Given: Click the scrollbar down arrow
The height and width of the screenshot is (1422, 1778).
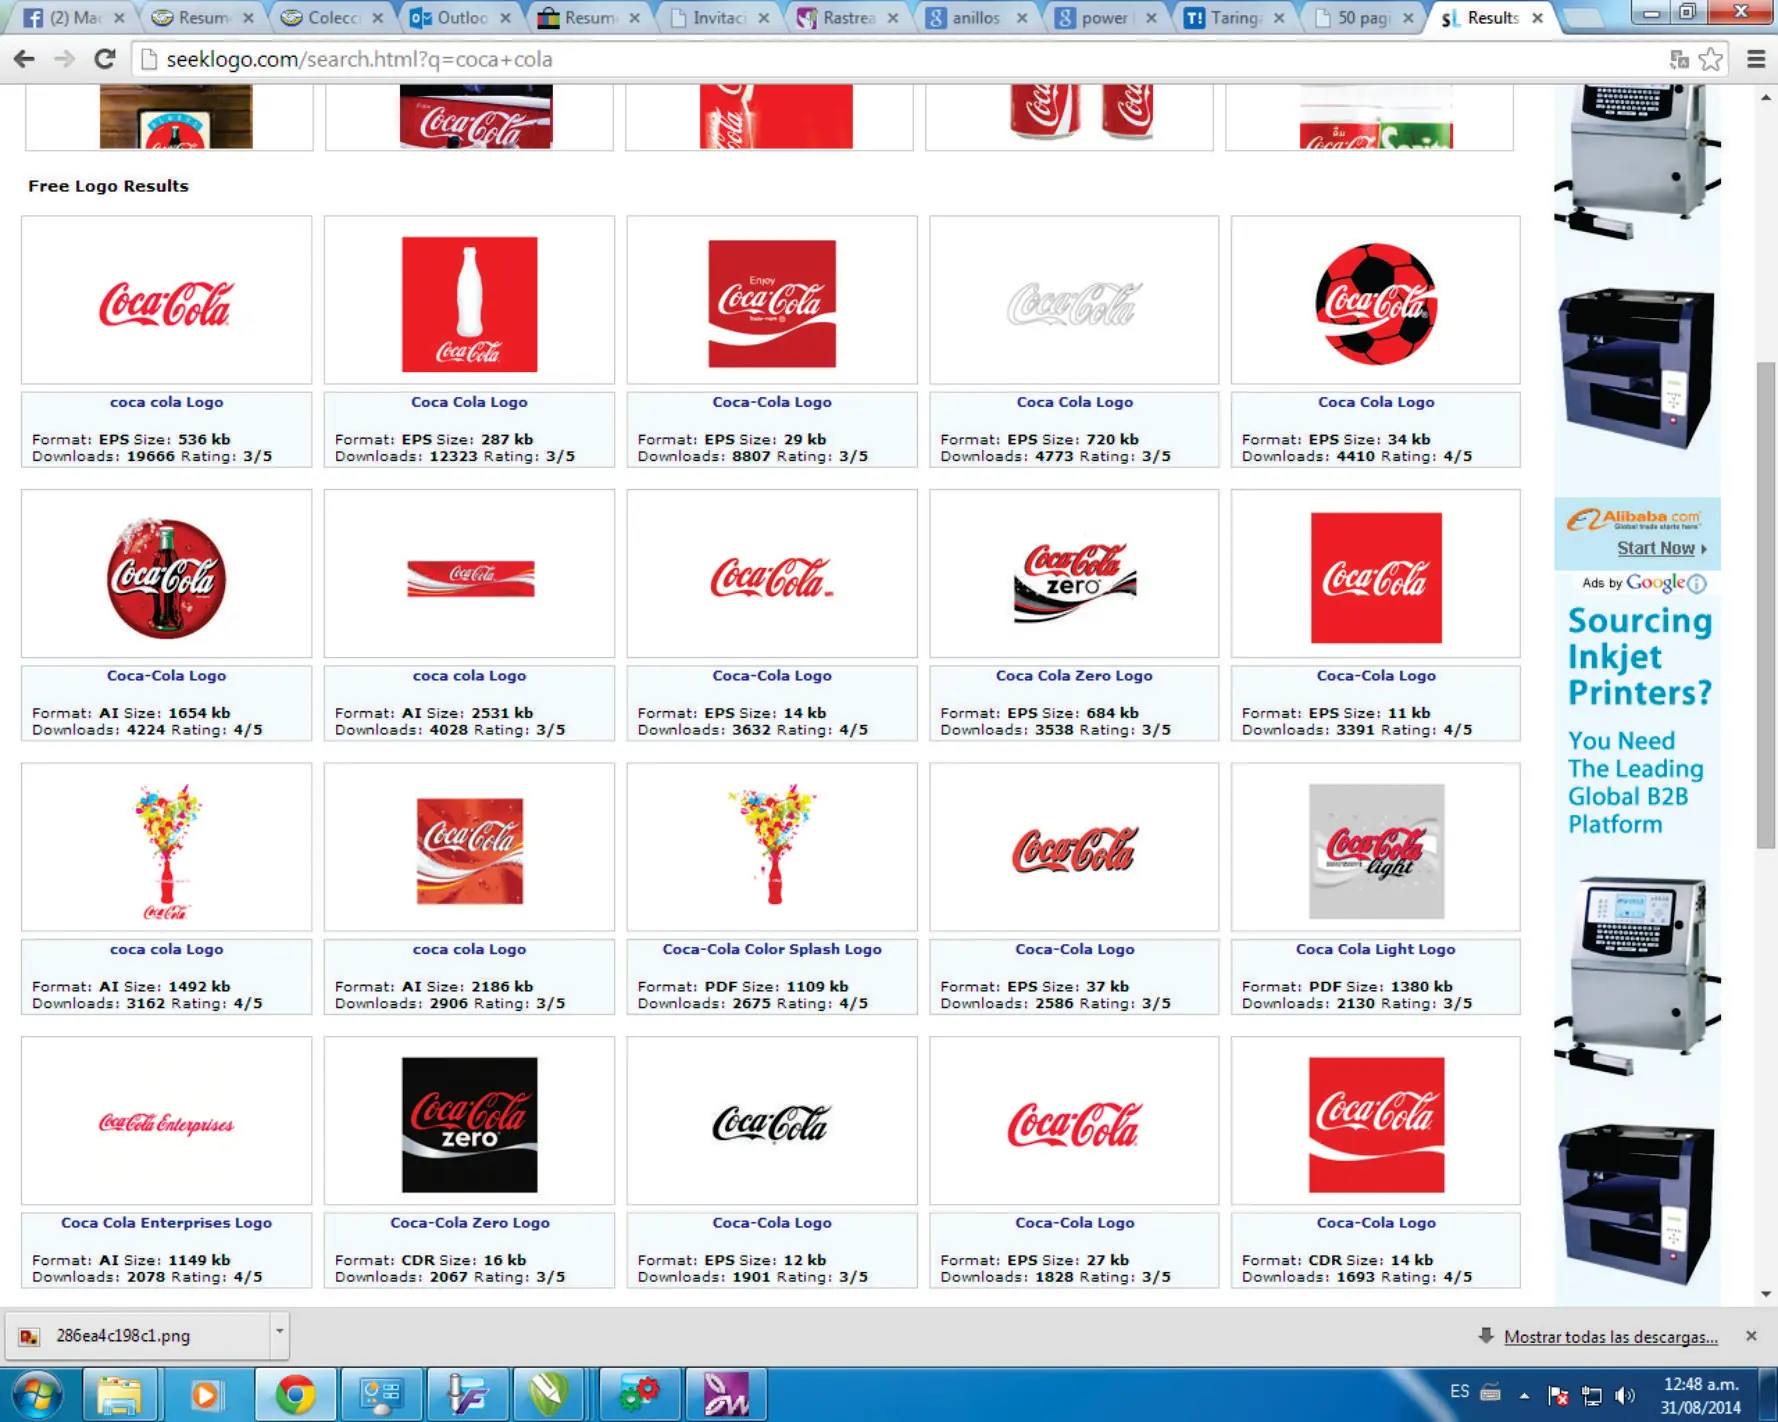Looking at the screenshot, I should (x=1766, y=1294).
